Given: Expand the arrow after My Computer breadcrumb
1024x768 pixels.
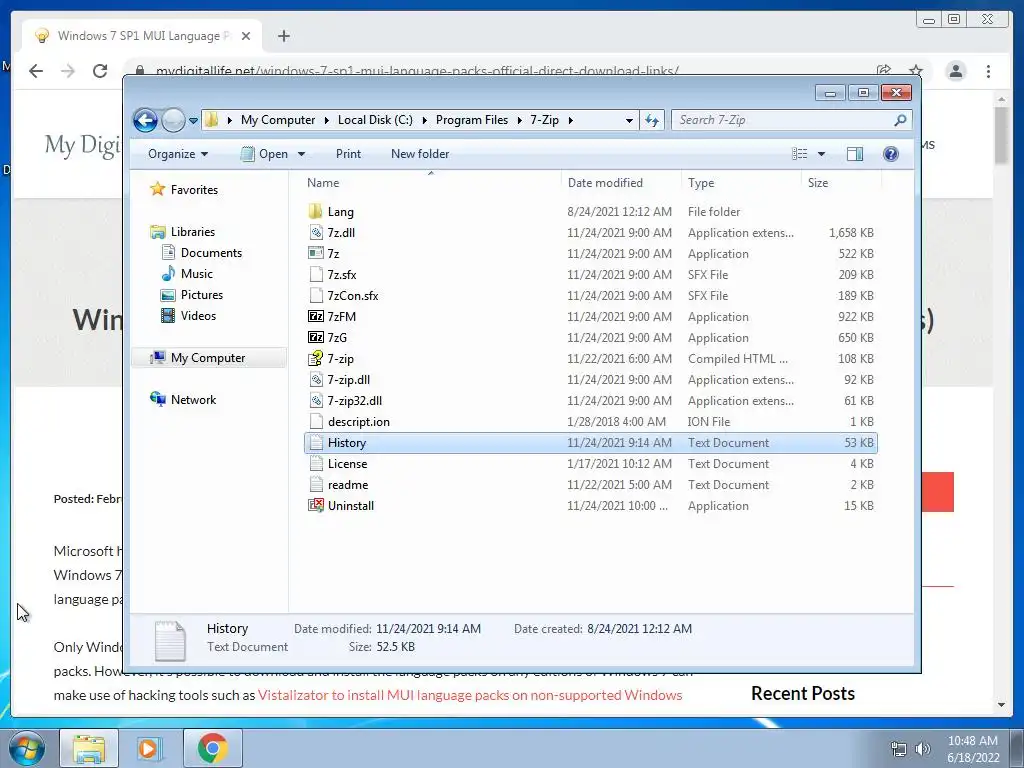Looking at the screenshot, I should [327, 120].
